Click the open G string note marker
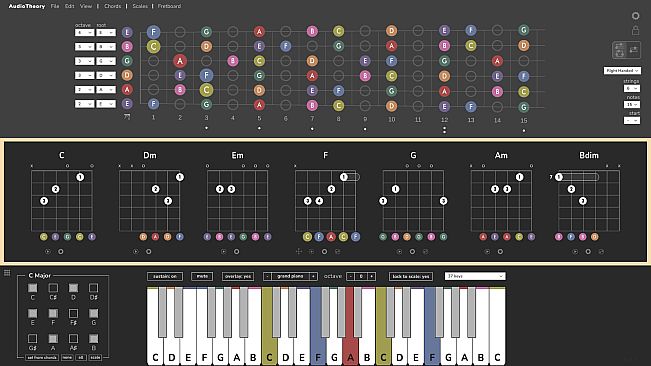This screenshot has width=651, height=366. (x=127, y=61)
